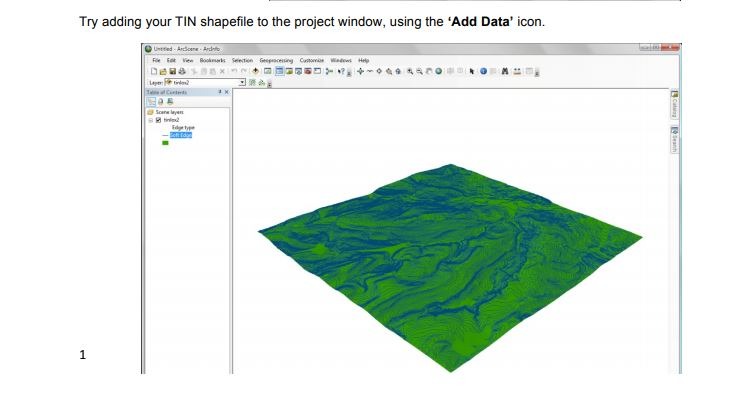This screenshot has height=393, width=753.
Task: Select the Set Observer tool
Action: (x=398, y=71)
